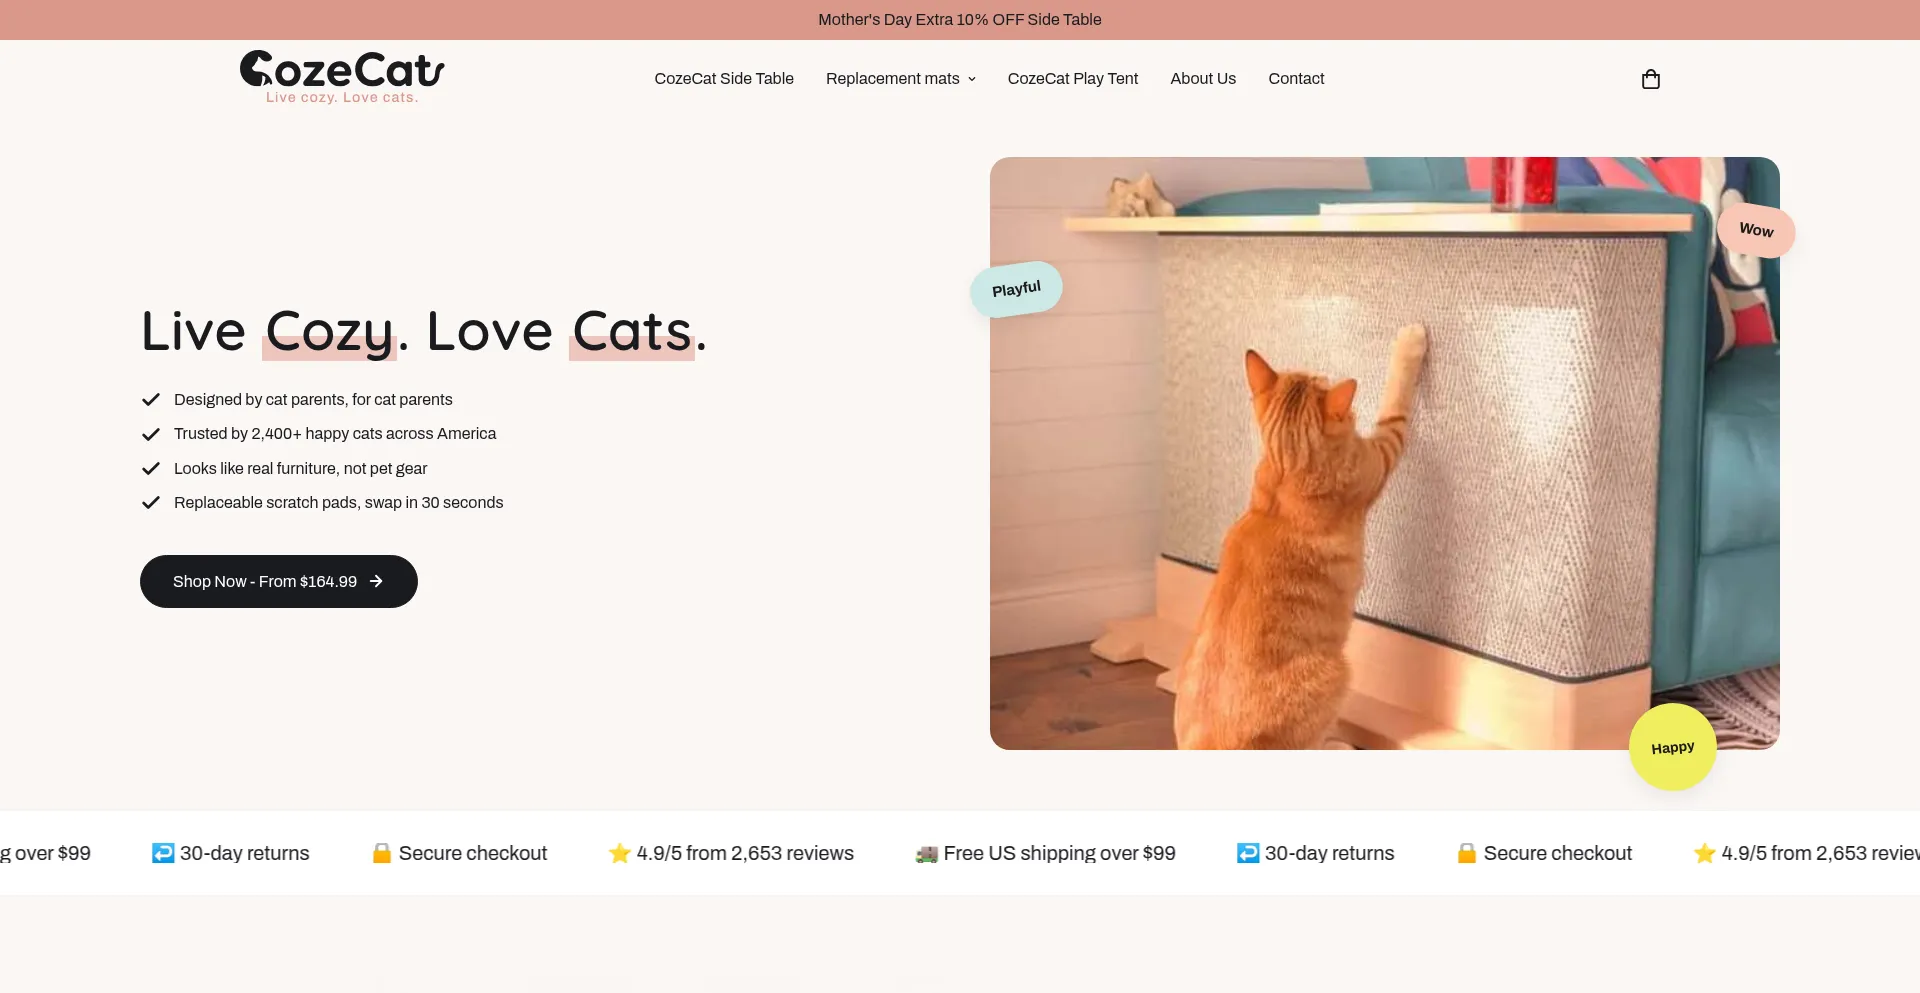Click checkmark beside 'Trusted by 2,400+ happy cats'
The width and height of the screenshot is (1920, 993).
click(x=151, y=434)
